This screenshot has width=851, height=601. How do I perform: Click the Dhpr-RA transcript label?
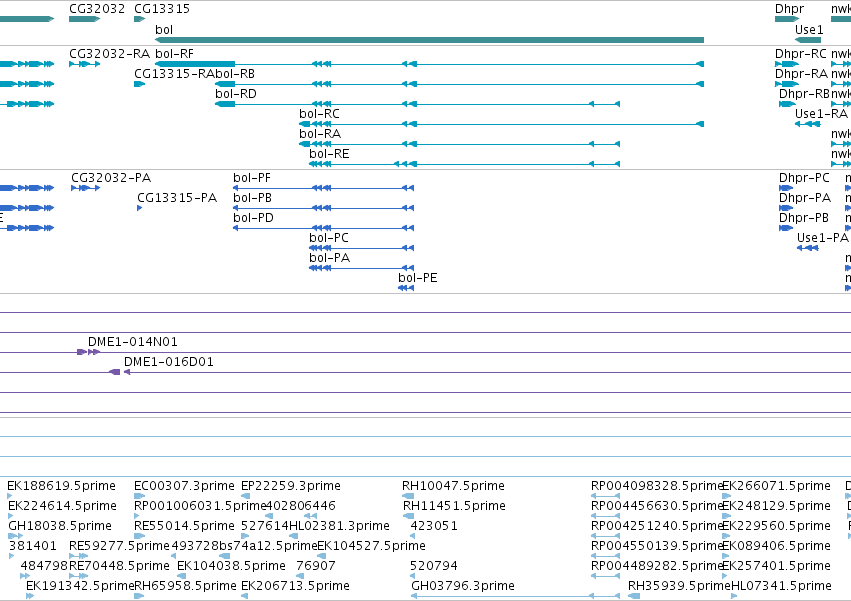point(801,73)
